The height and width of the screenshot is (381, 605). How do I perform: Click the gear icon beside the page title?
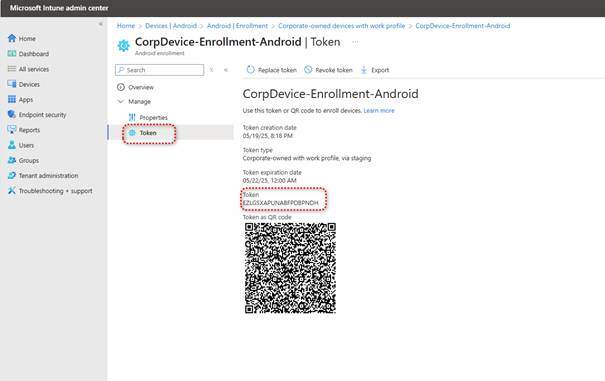click(123, 46)
